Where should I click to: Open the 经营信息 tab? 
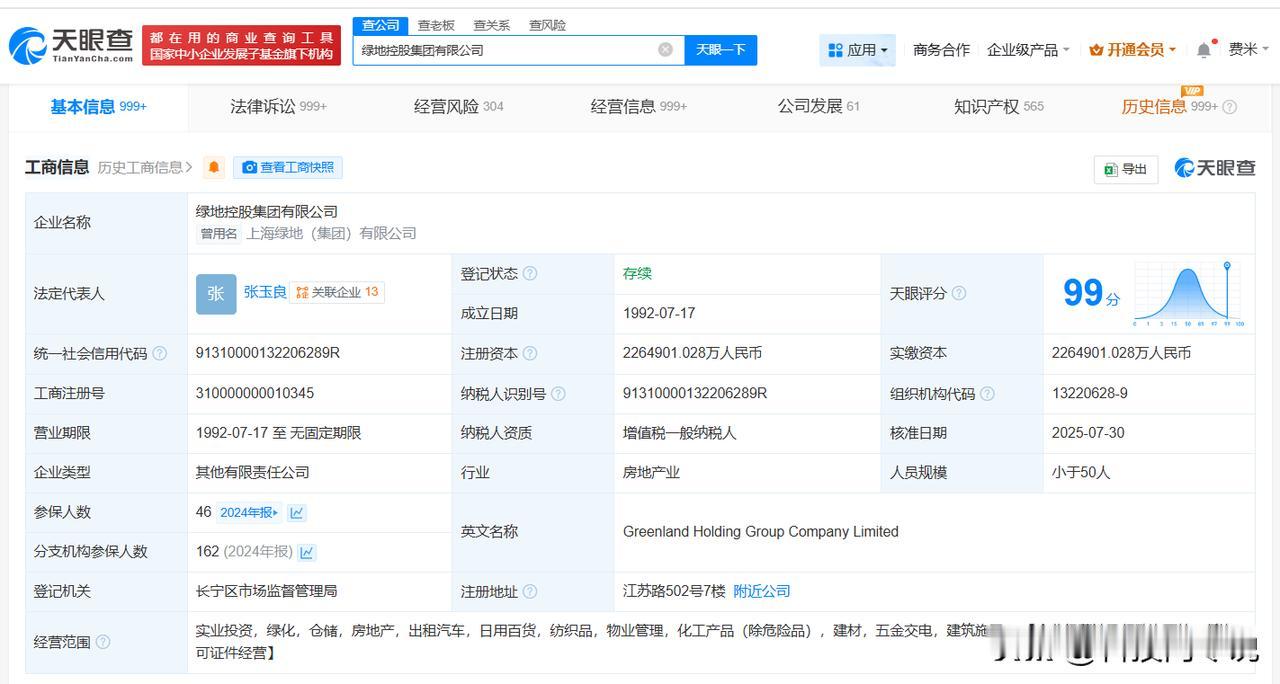(x=638, y=107)
